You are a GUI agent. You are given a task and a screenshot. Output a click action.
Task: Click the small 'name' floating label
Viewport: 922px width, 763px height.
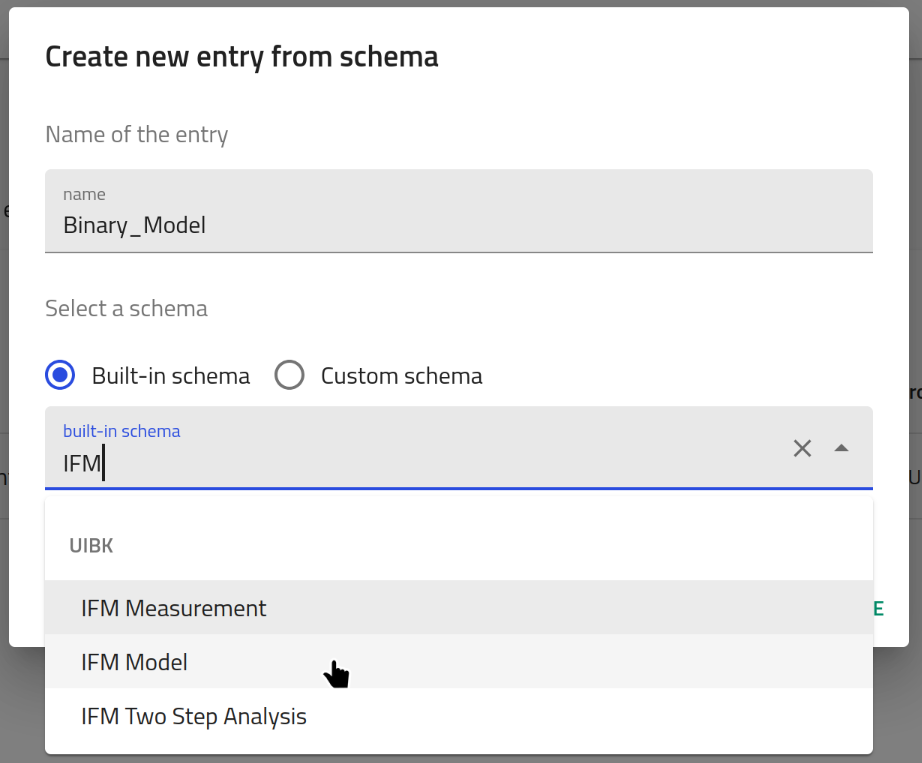click(x=84, y=194)
